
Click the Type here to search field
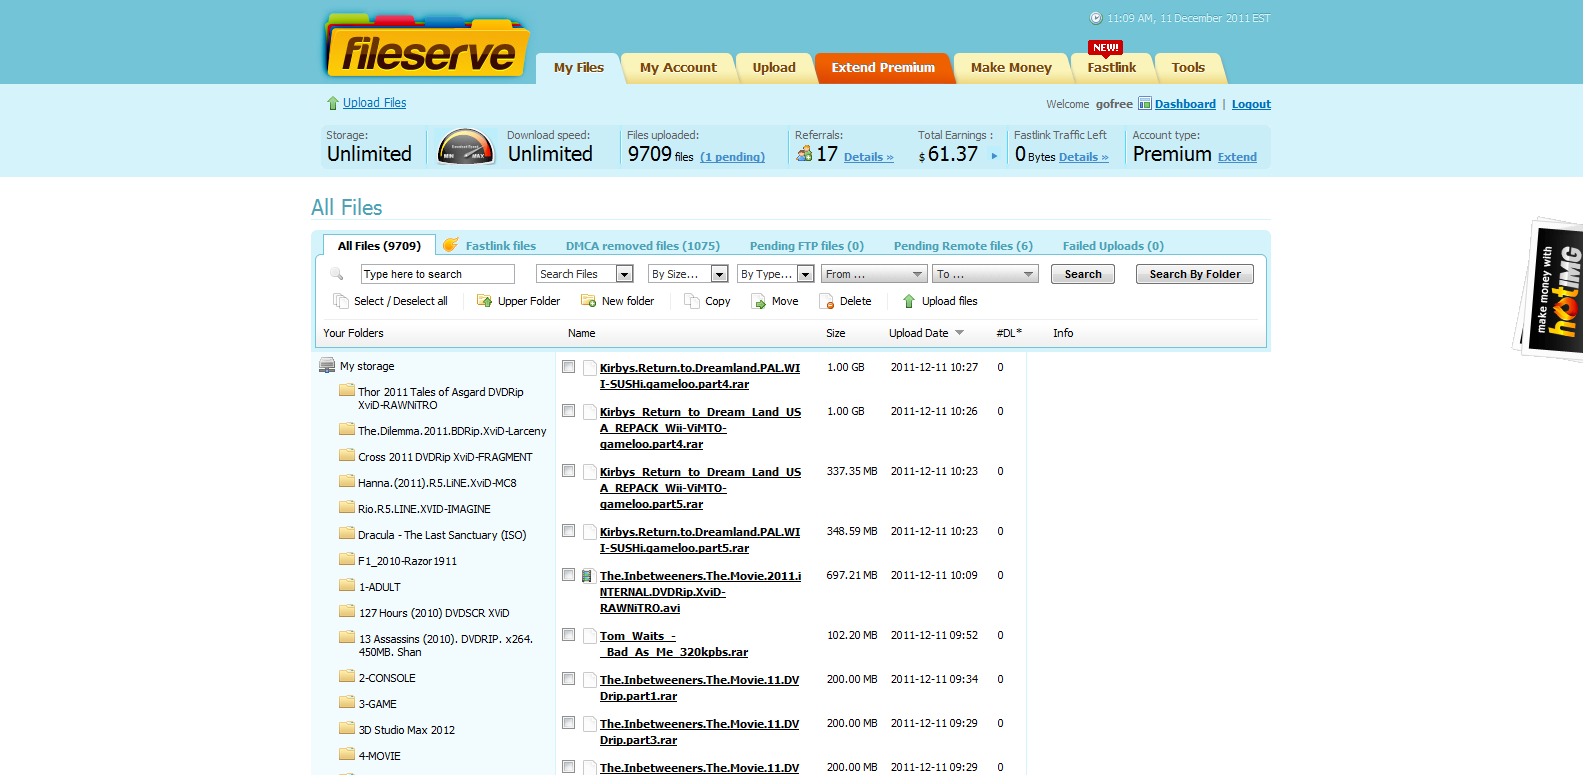tap(437, 274)
